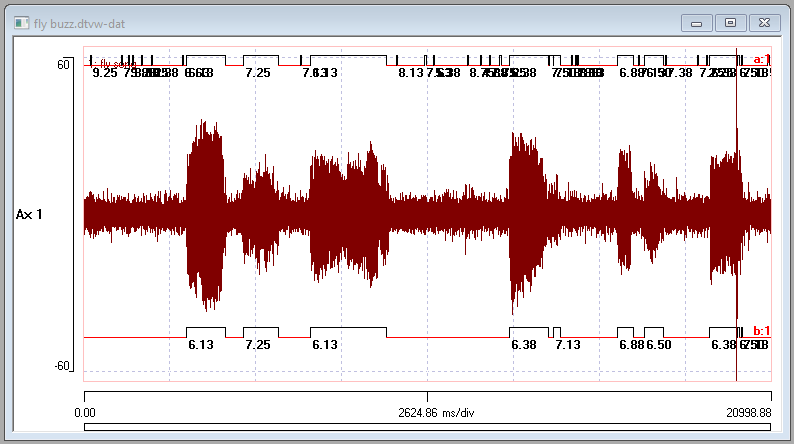Select the 7.25 event label in channel a
Screen dimensions: 794x444
coord(258,73)
